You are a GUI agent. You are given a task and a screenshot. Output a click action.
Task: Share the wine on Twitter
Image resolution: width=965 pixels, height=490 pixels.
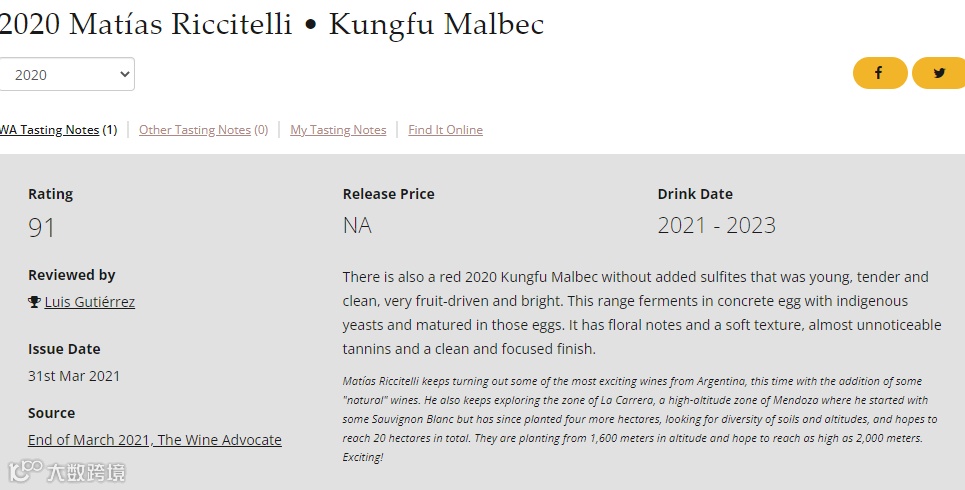[x=939, y=73]
